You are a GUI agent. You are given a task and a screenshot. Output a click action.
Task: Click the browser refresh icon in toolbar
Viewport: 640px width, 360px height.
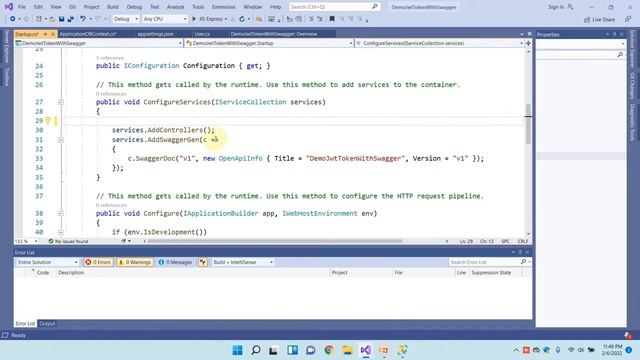[242, 19]
